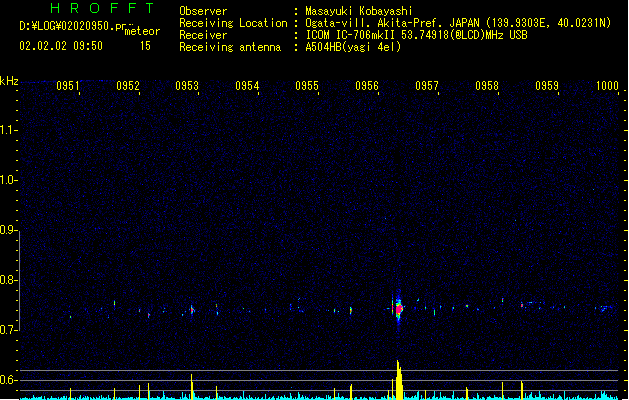Click the 0952 time marker
The height and width of the screenshot is (400, 629).
tap(128, 85)
